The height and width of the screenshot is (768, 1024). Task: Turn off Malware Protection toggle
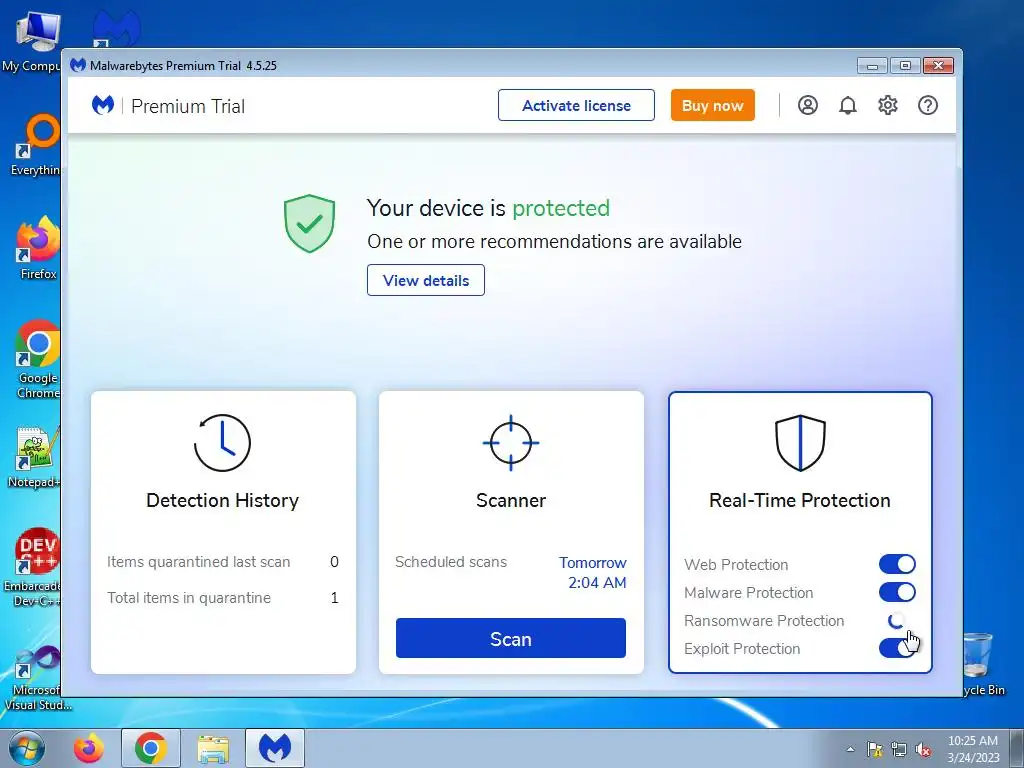(897, 592)
